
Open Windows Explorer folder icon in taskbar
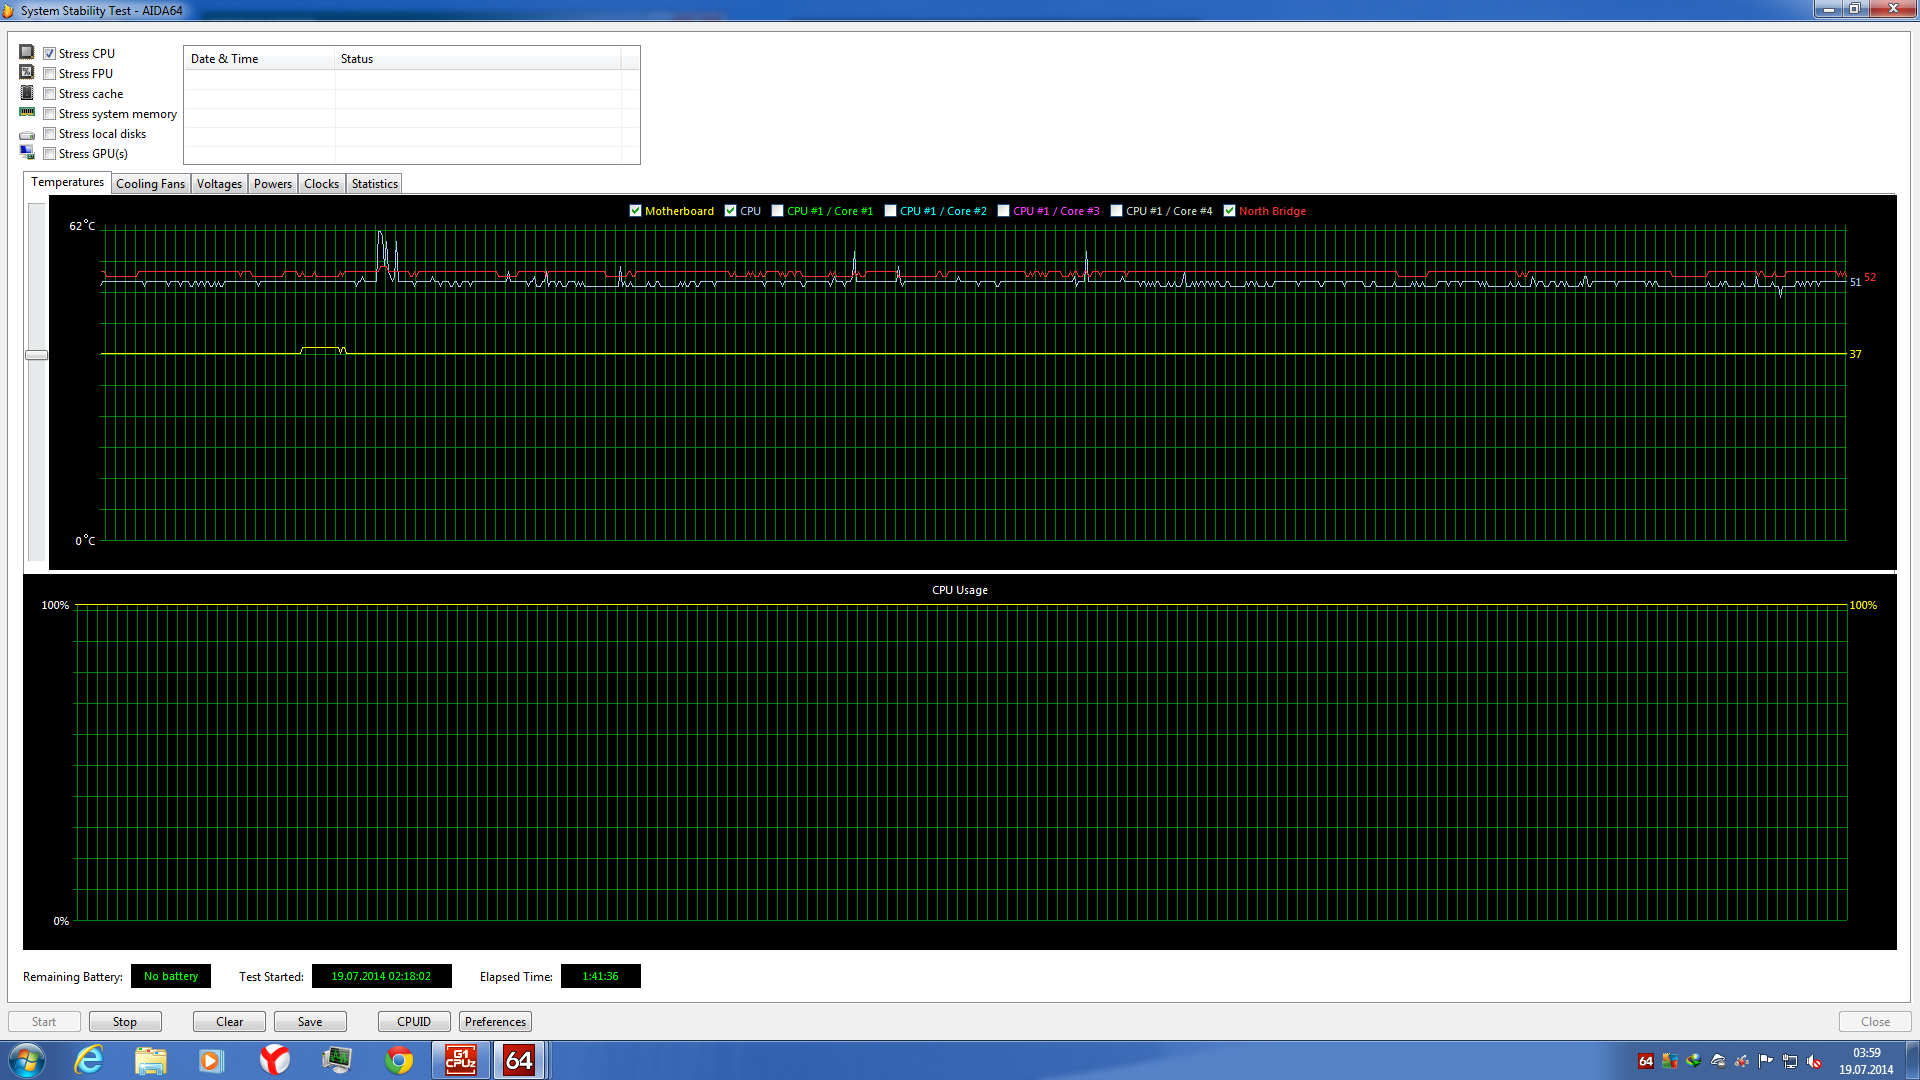coord(151,1060)
